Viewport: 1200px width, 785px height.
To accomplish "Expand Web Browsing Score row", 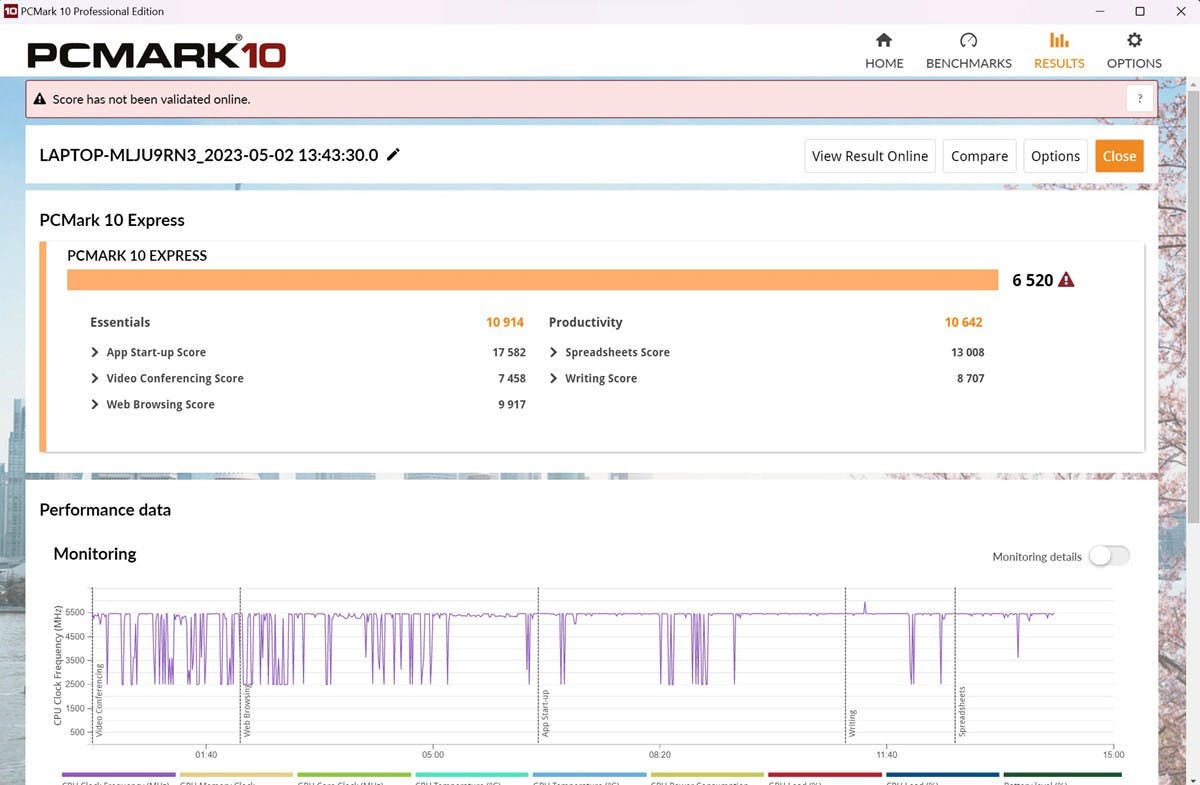I will pos(95,404).
